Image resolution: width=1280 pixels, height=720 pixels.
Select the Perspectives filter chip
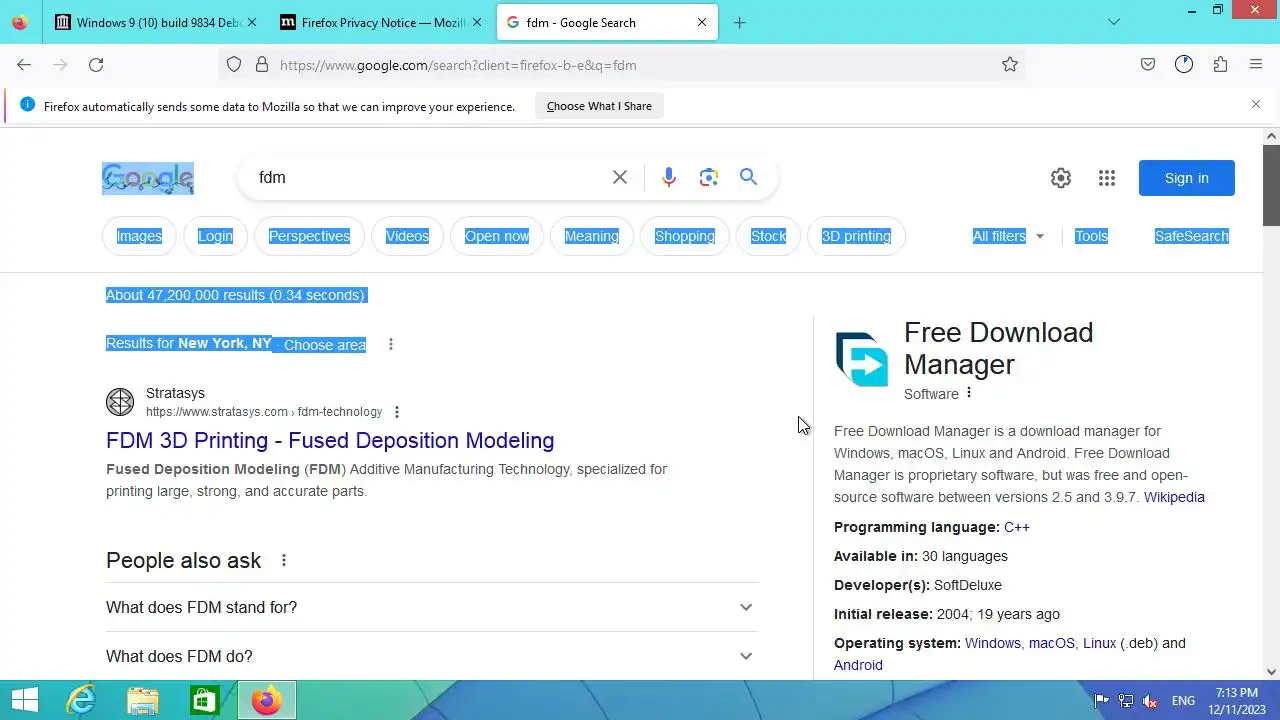[x=309, y=236]
